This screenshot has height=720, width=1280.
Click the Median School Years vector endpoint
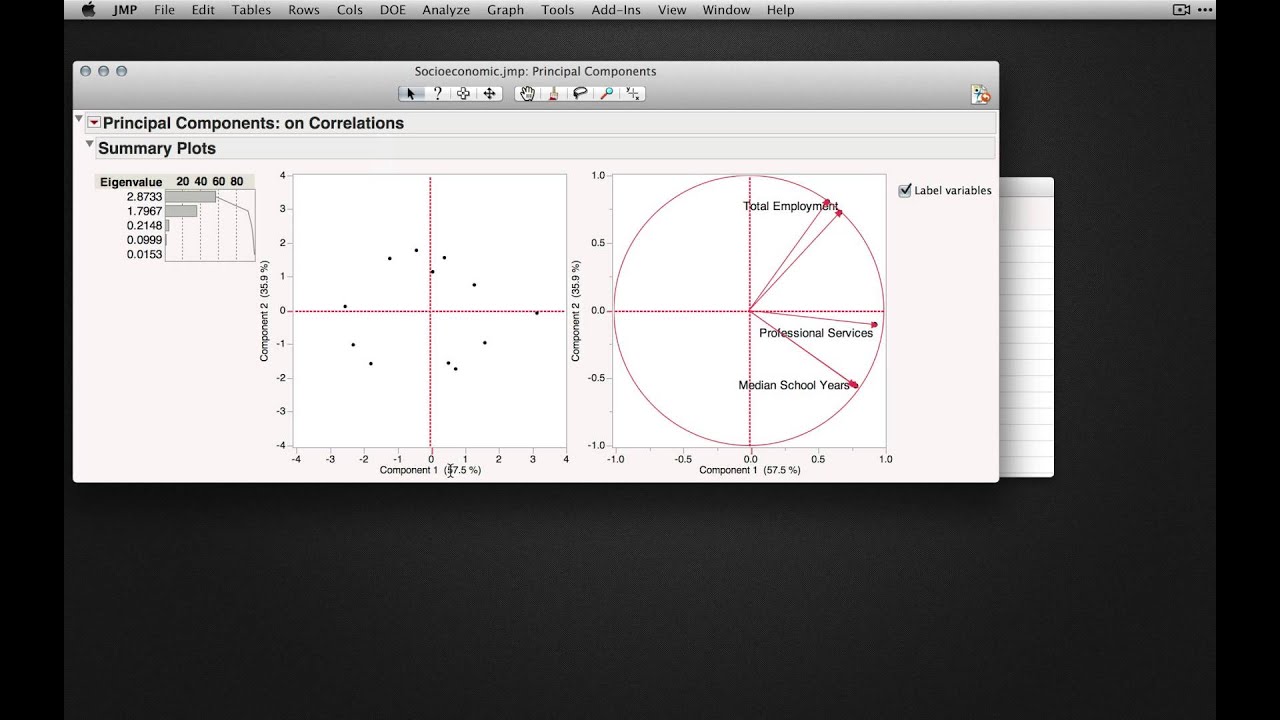(854, 385)
